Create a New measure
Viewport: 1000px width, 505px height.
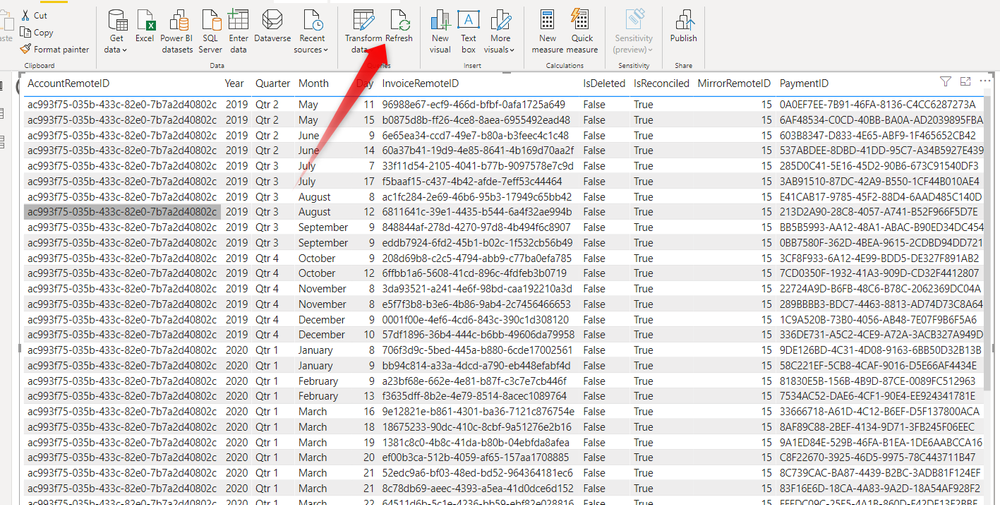click(548, 30)
